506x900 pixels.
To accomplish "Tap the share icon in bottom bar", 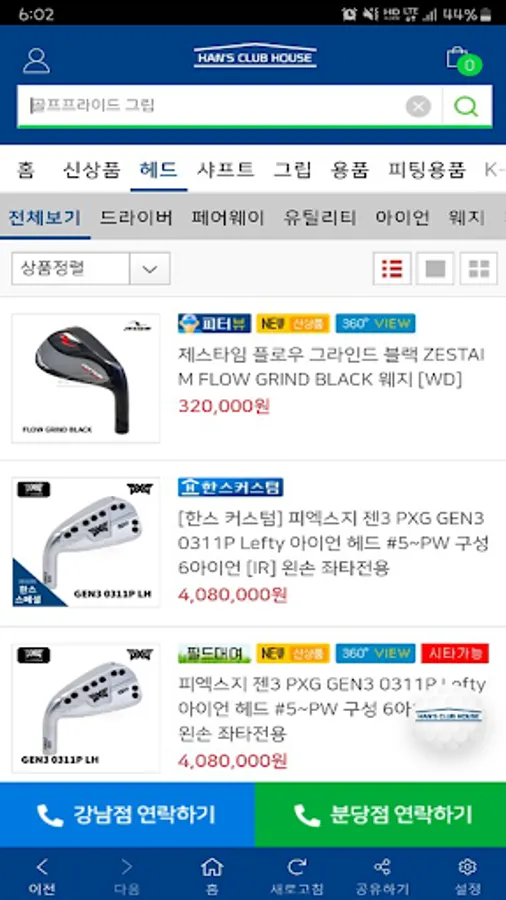I will coord(382,875).
